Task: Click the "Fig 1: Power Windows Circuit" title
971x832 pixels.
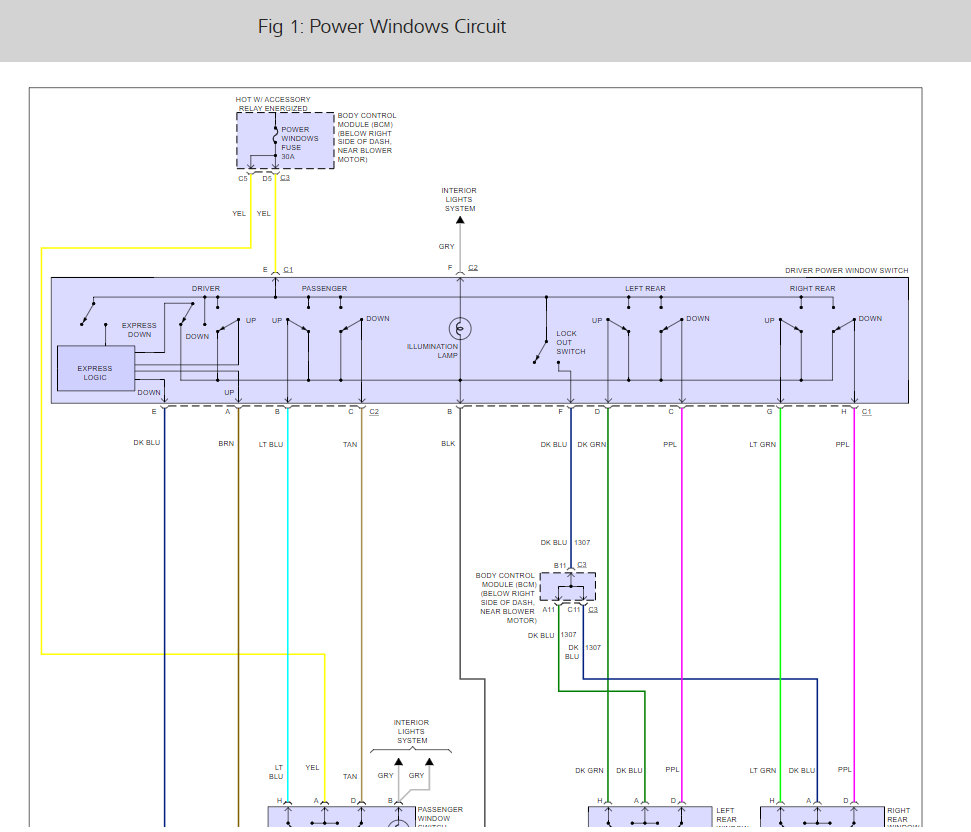Action: pyautogui.click(x=381, y=27)
